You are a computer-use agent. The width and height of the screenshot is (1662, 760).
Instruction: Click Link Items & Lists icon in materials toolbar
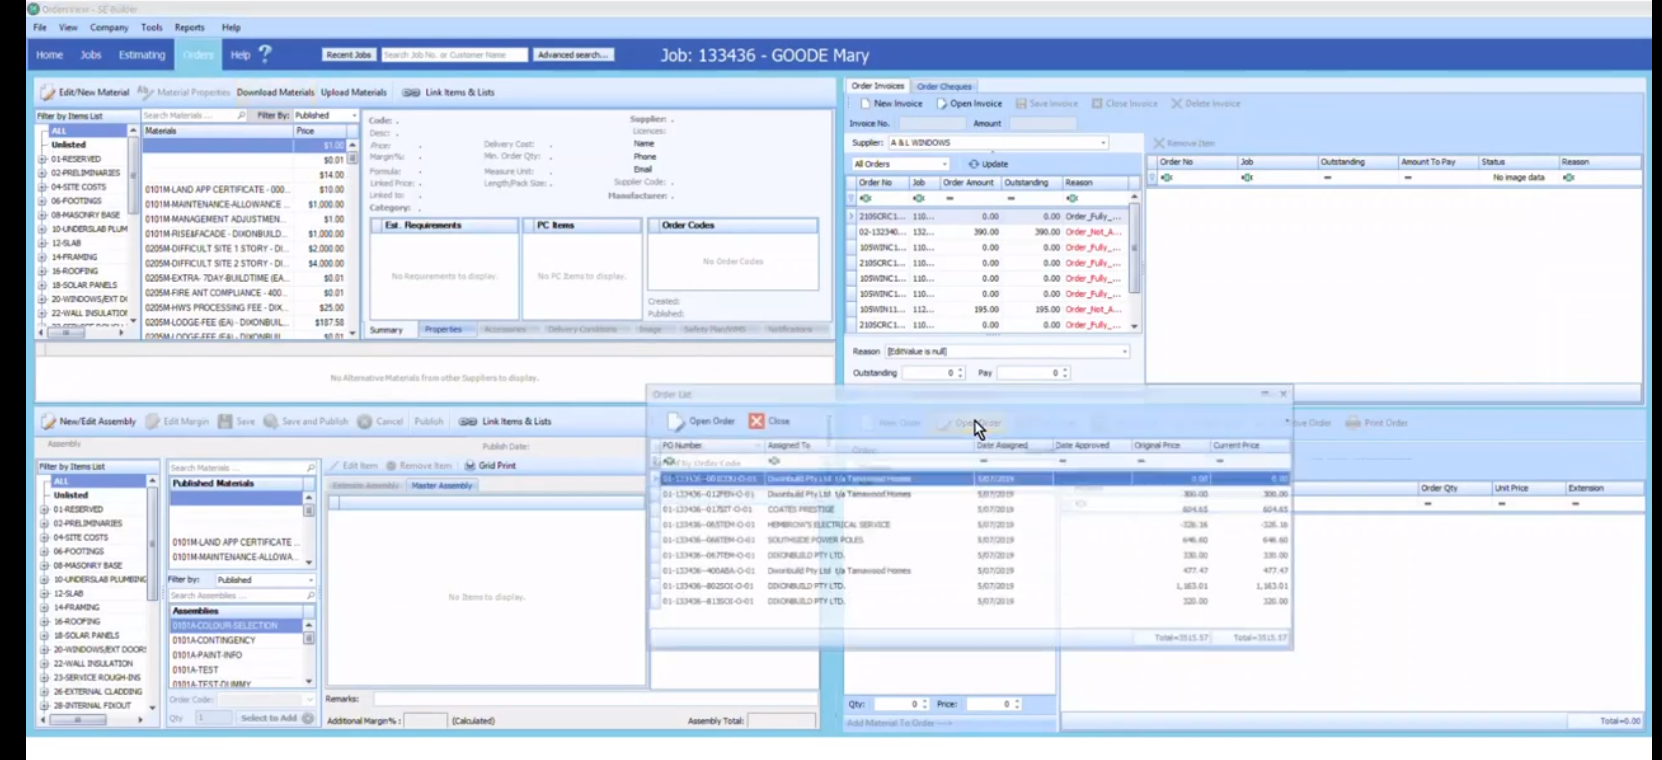click(x=411, y=92)
